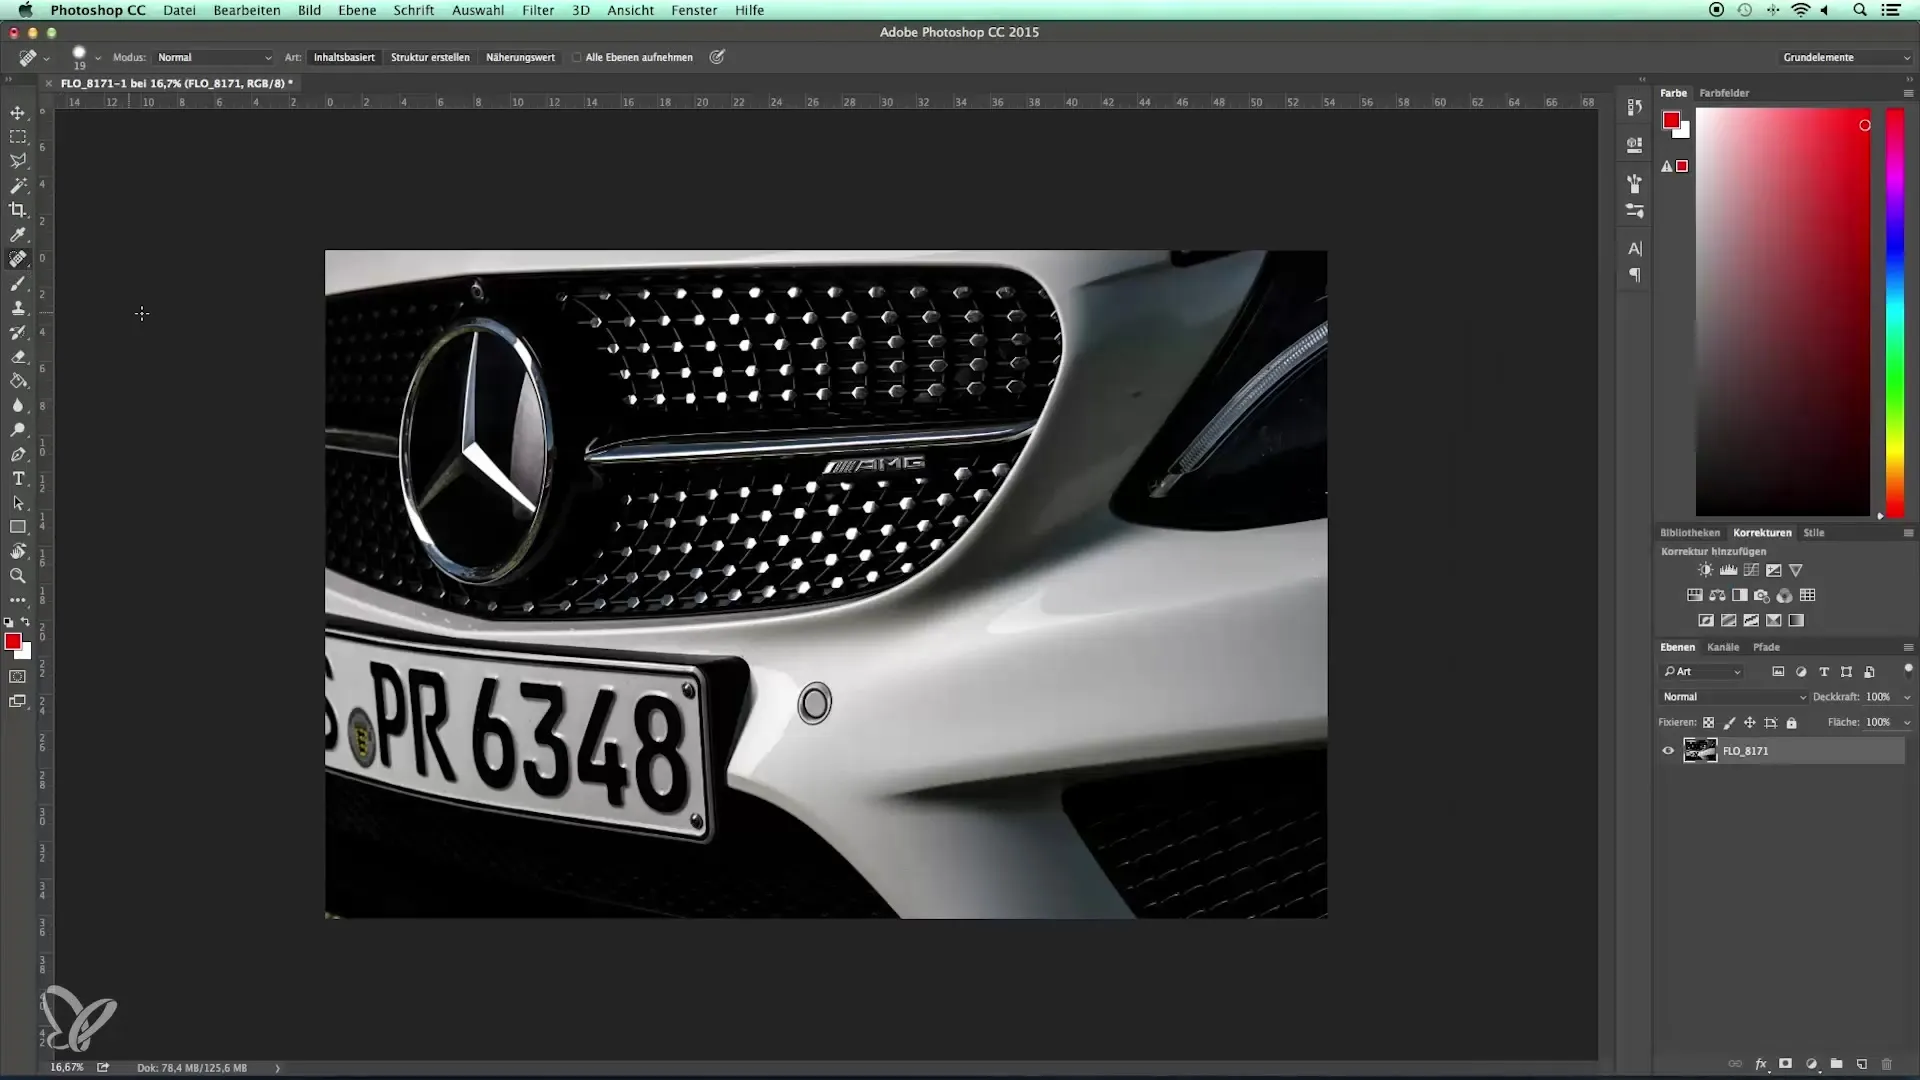Toggle lock position in Fixieren row
This screenshot has height=1080, width=1920.
point(1750,722)
